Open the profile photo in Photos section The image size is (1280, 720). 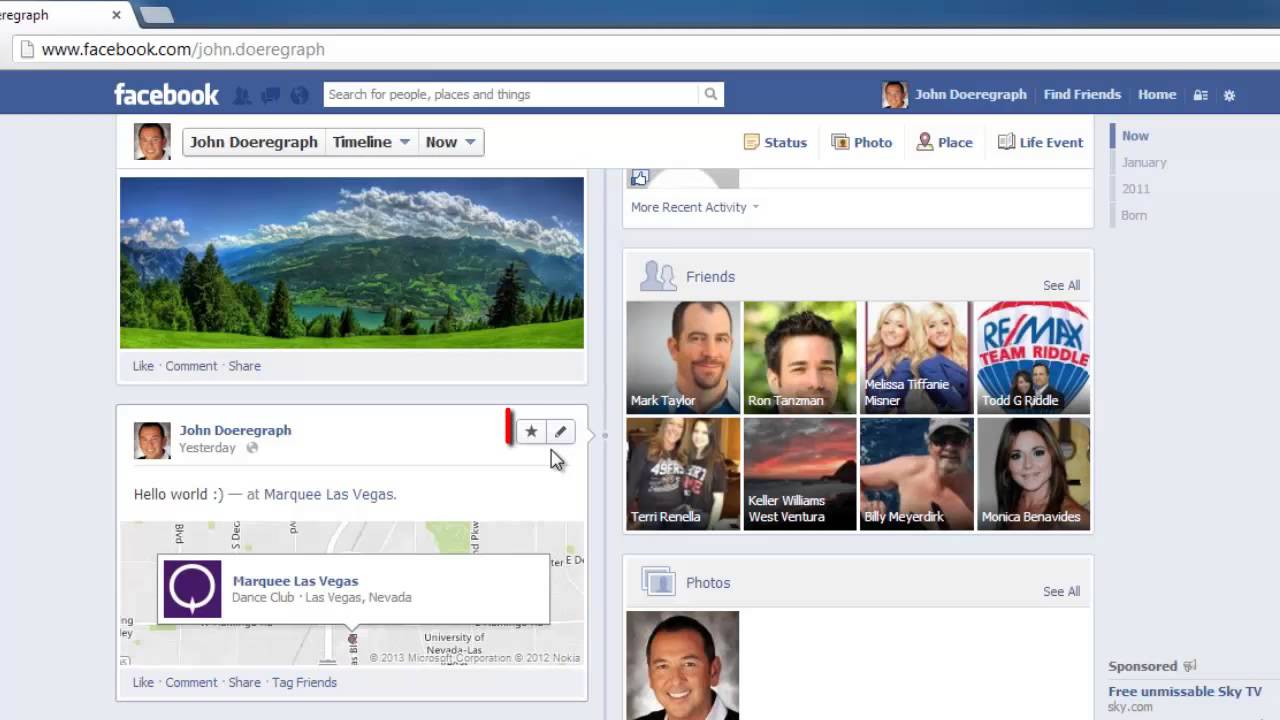683,665
